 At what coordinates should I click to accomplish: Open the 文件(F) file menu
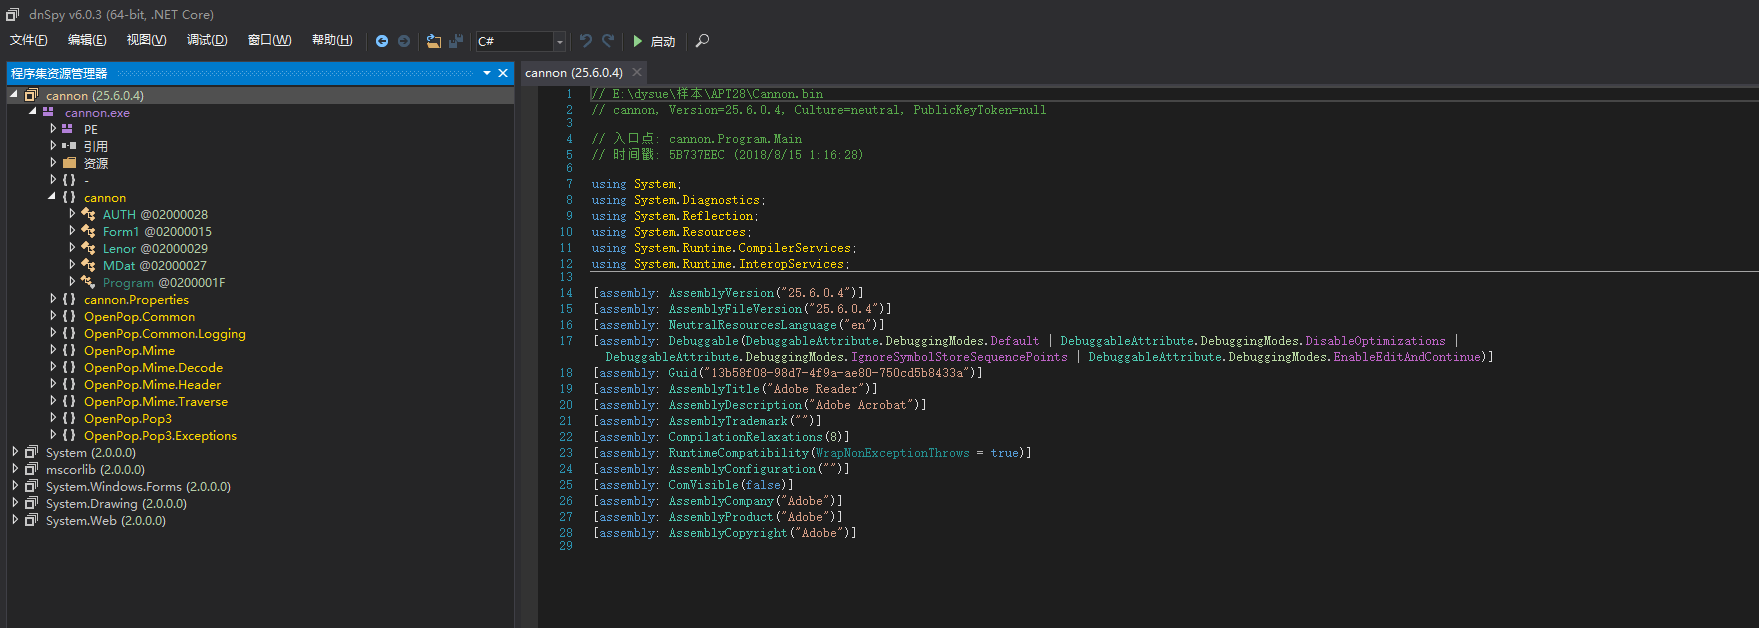pyautogui.click(x=29, y=40)
